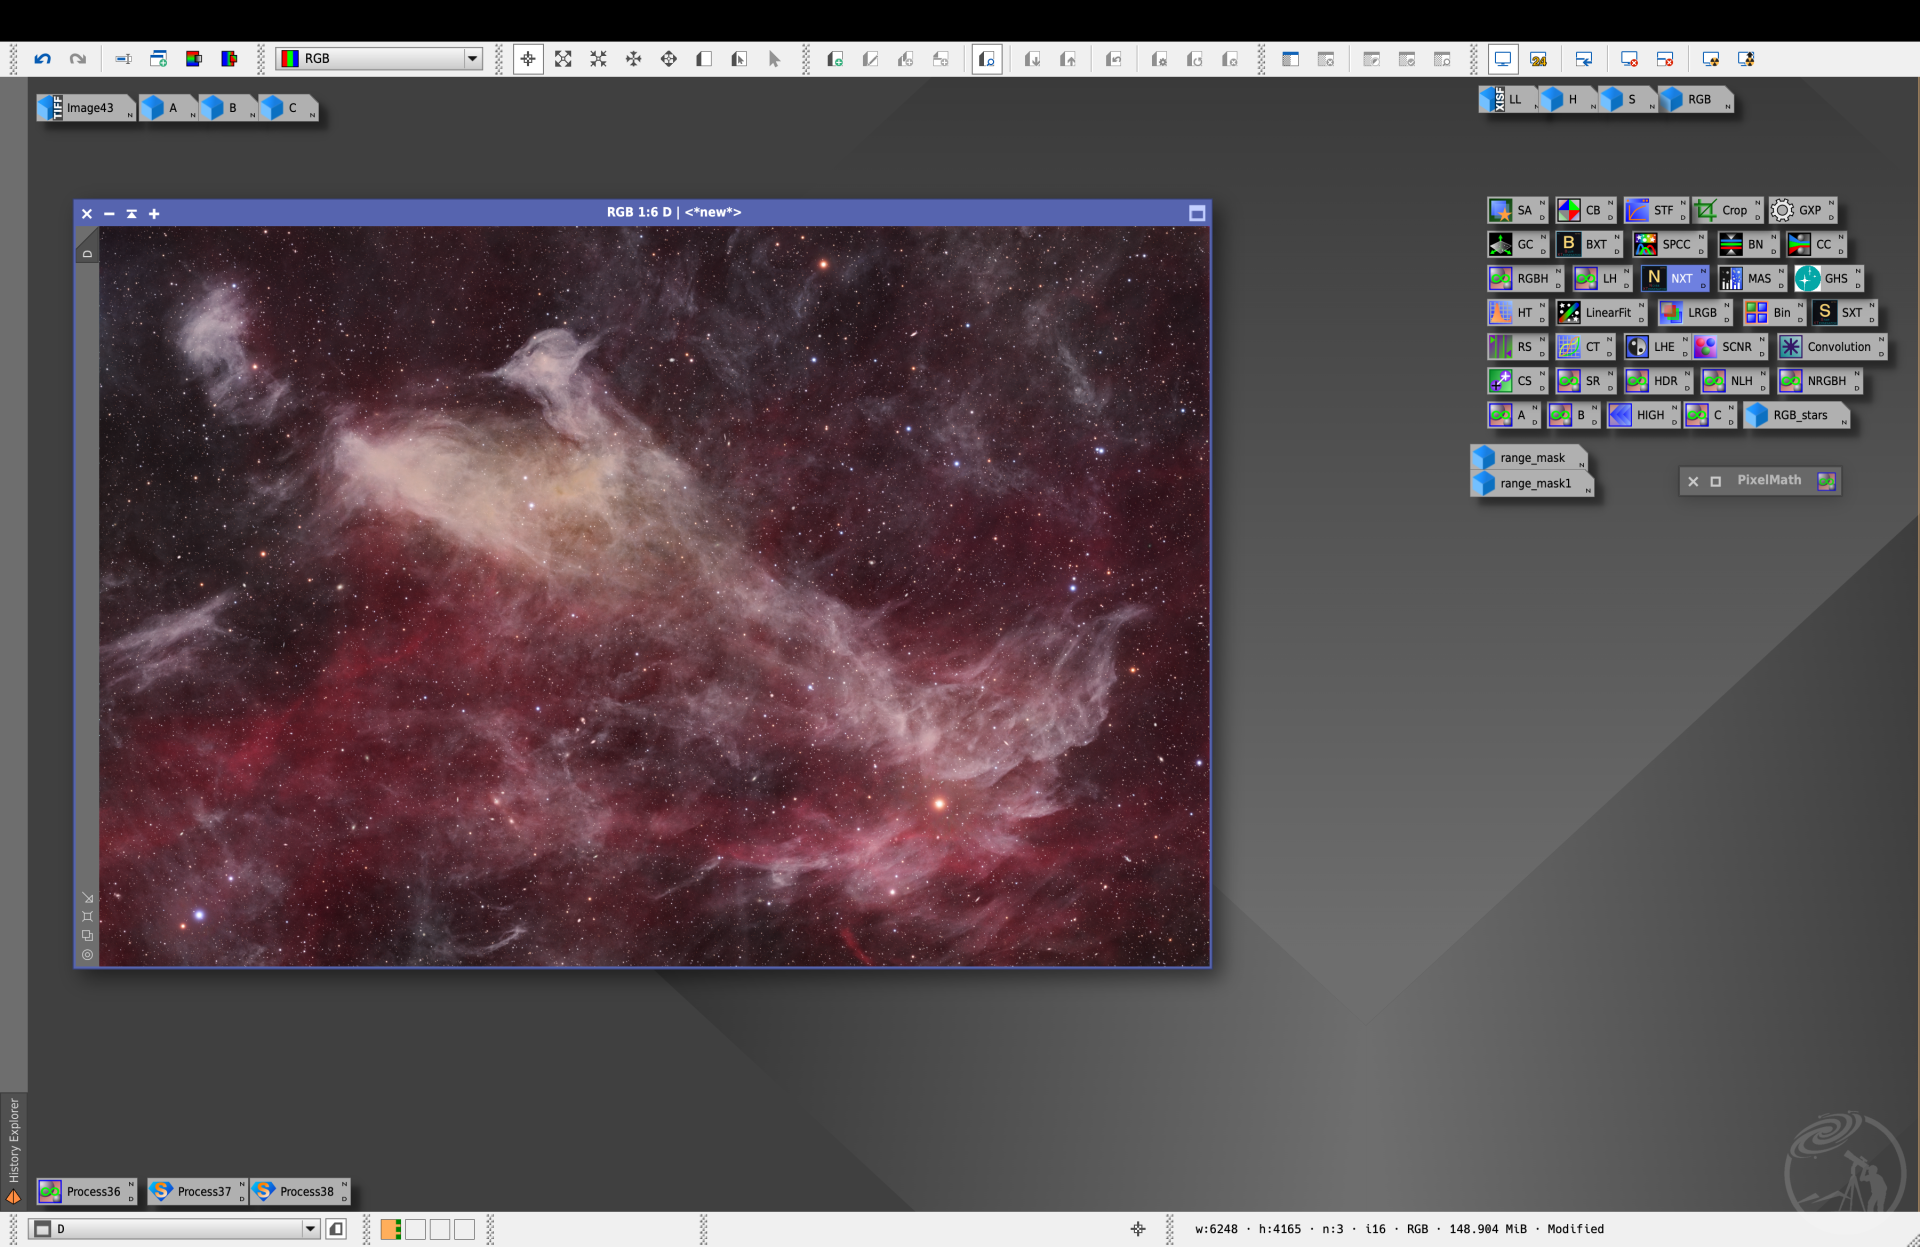Click the H image icon
Screen dimensions: 1920x1247
coord(1568,99)
